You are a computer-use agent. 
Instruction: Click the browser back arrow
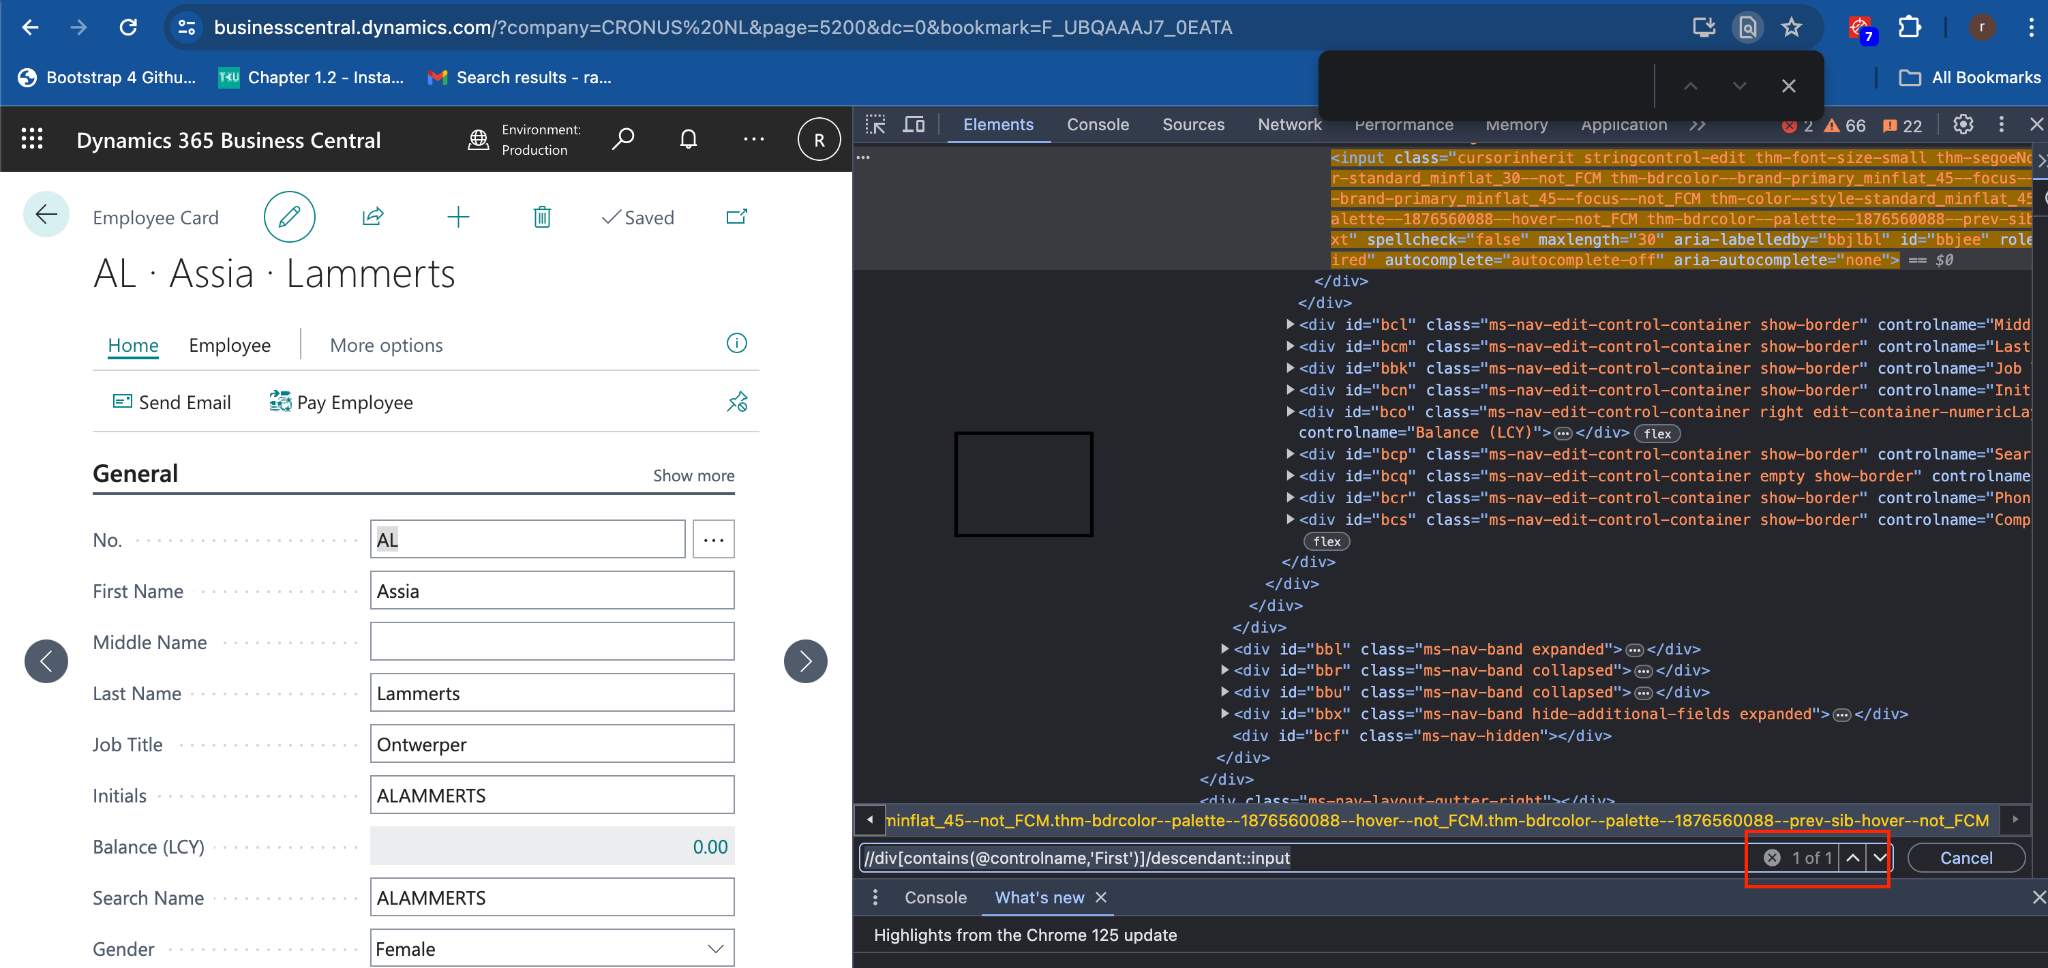[30, 28]
